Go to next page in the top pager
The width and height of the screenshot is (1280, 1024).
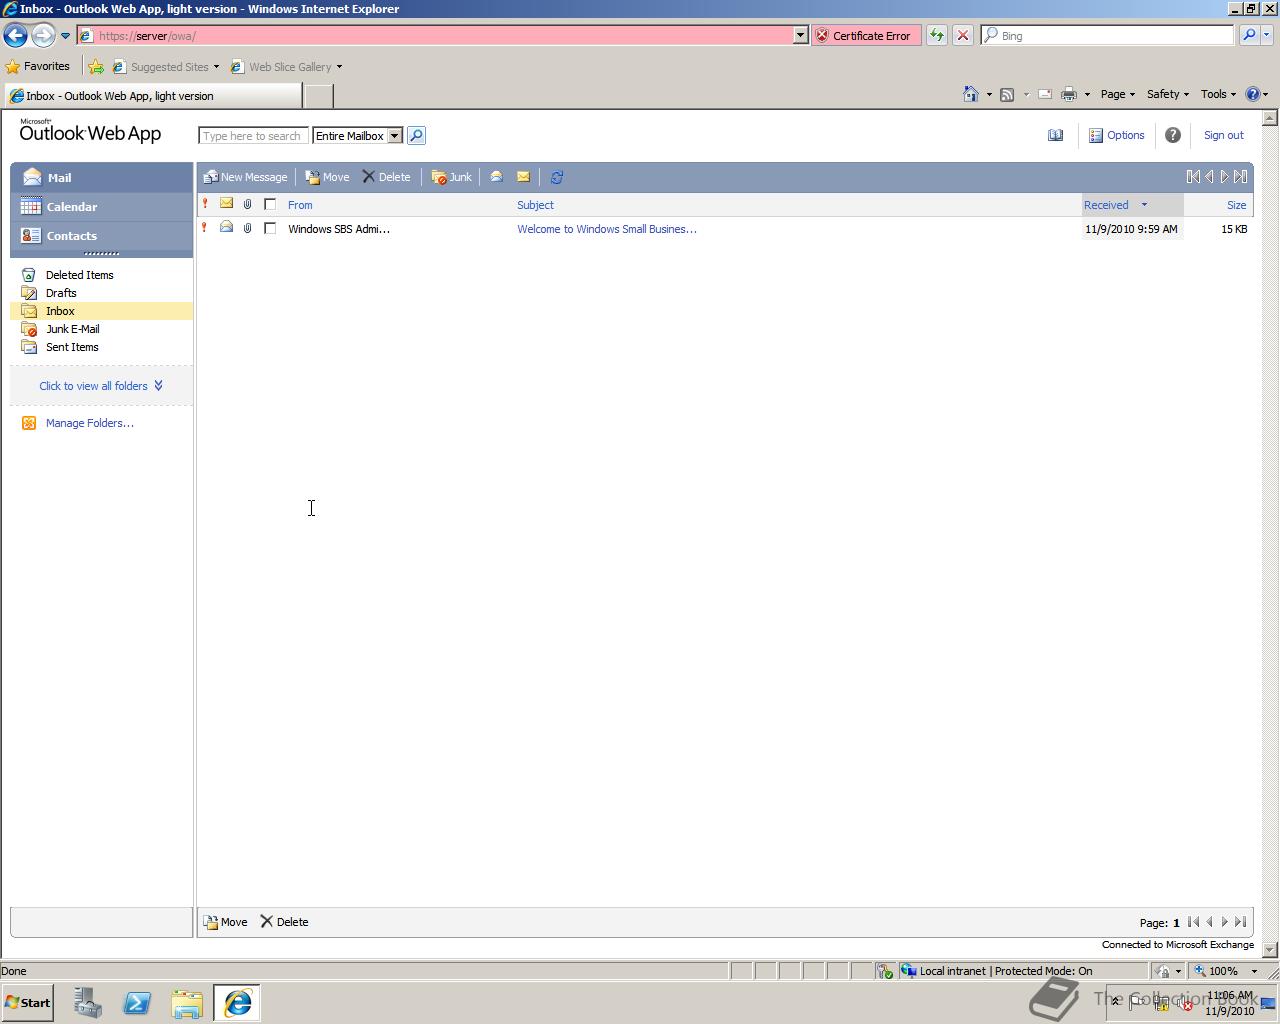[x=1224, y=177]
